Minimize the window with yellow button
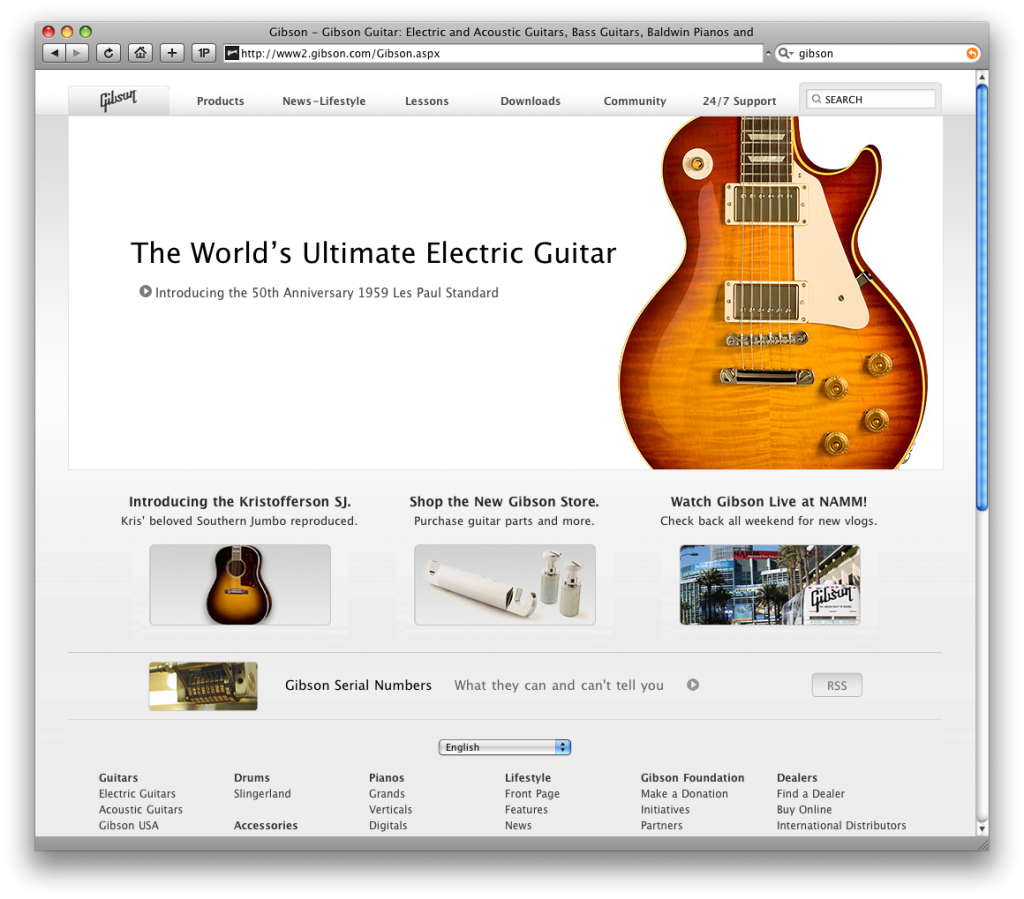 (x=67, y=31)
